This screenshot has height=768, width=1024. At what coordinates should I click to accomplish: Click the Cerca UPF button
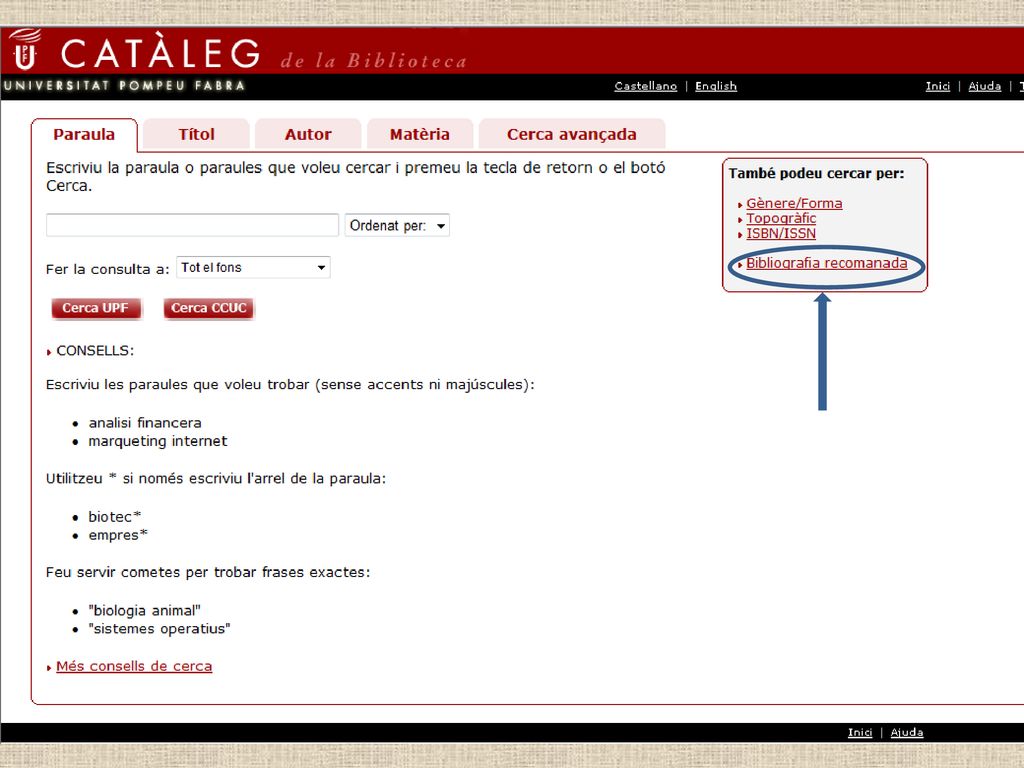tap(96, 308)
